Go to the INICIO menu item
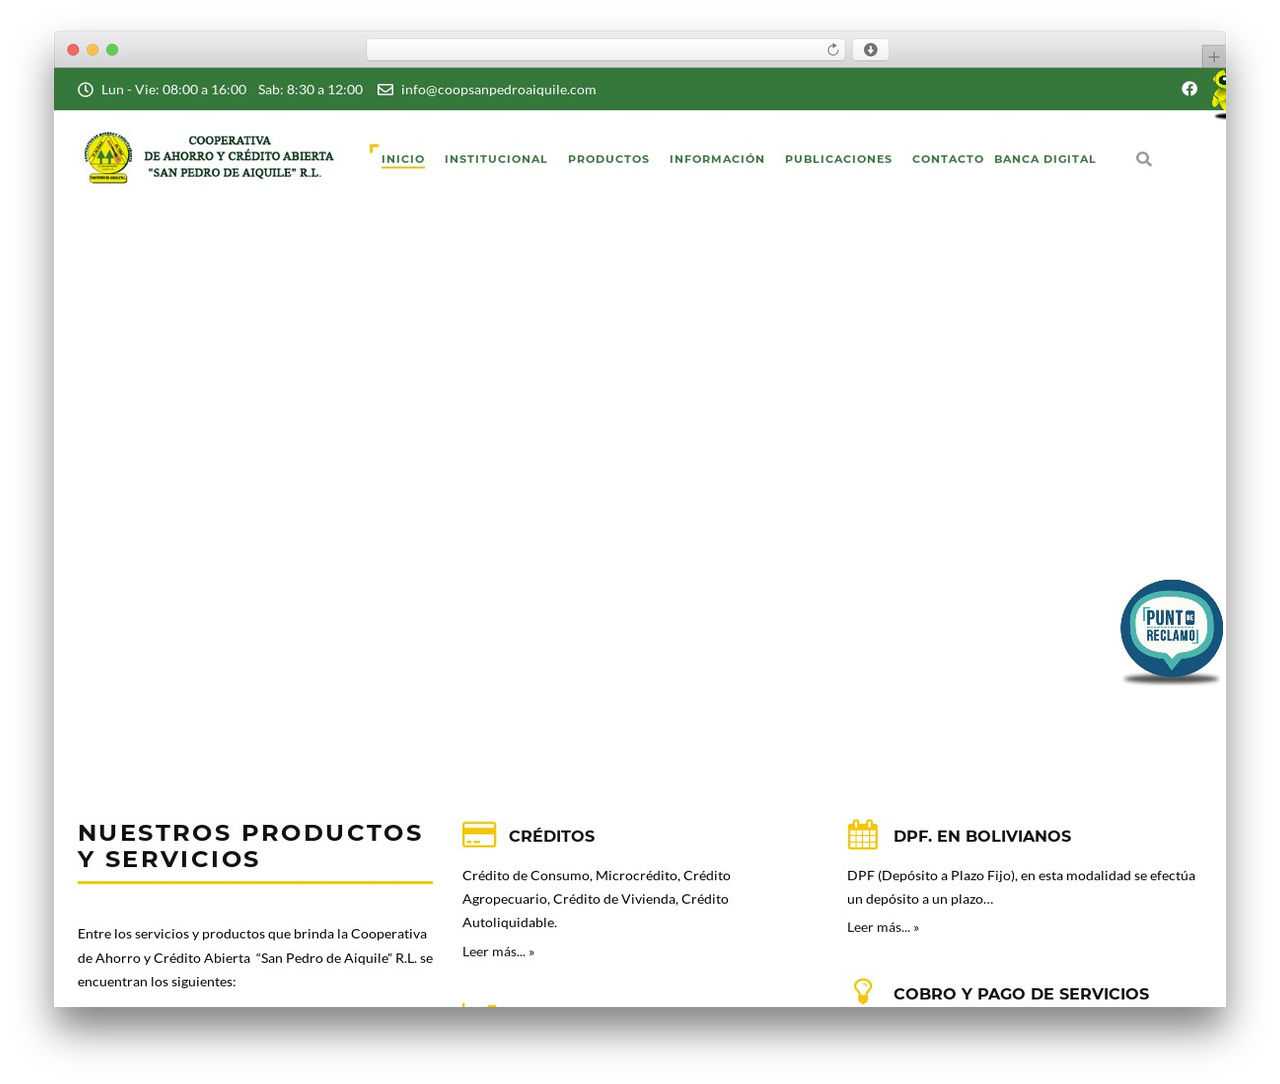This screenshot has height=1084, width=1280. (x=403, y=159)
